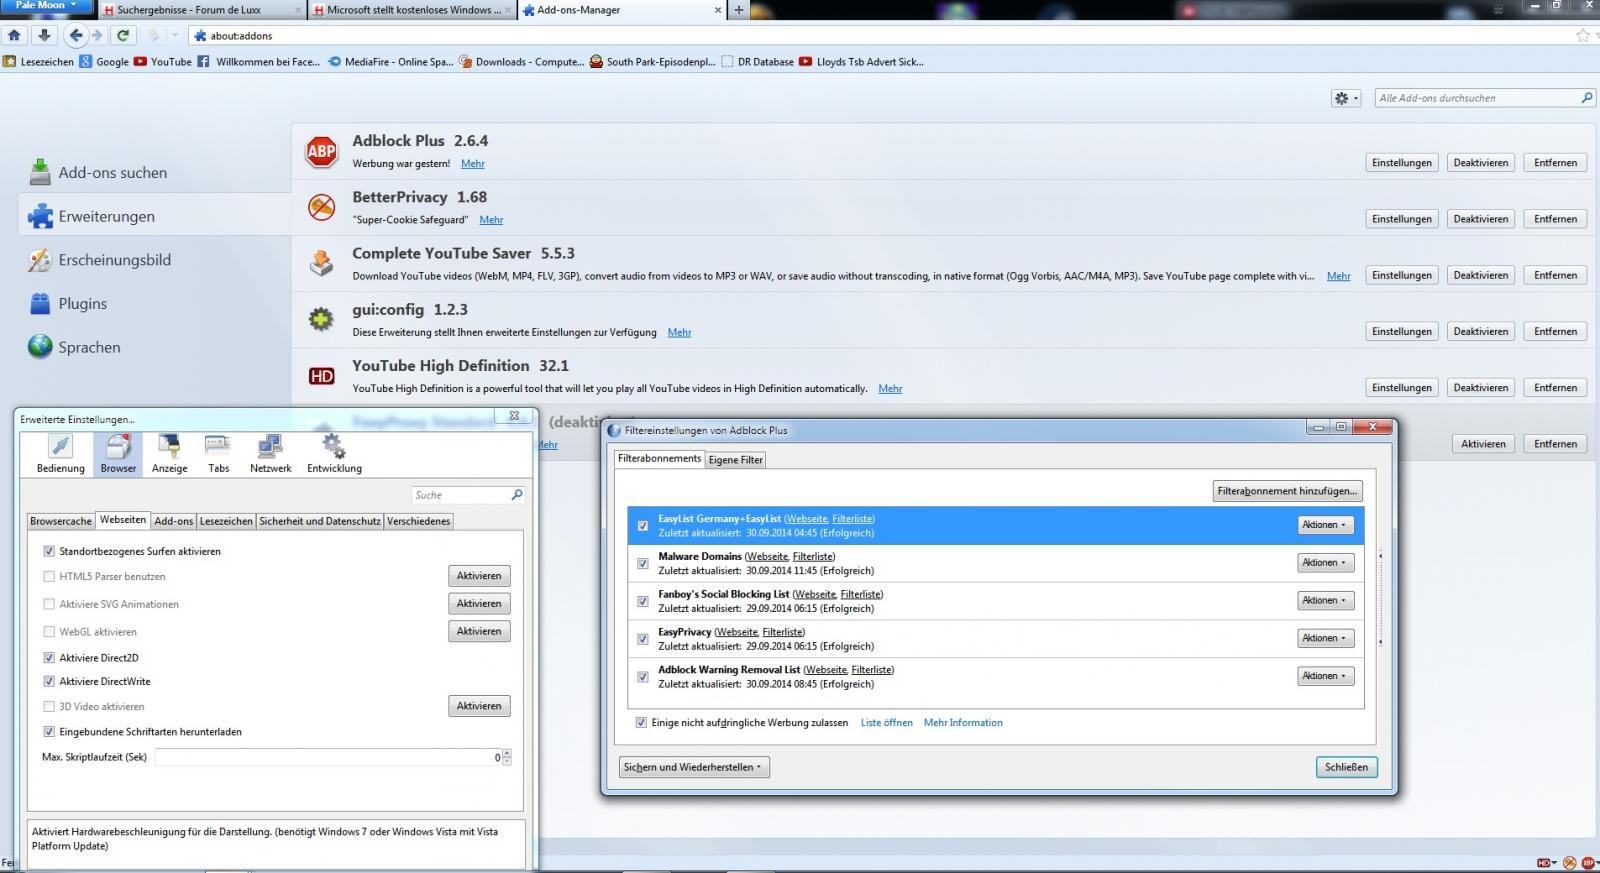Open the Pale Moon application menu
This screenshot has width=1600, height=873.
46,6
